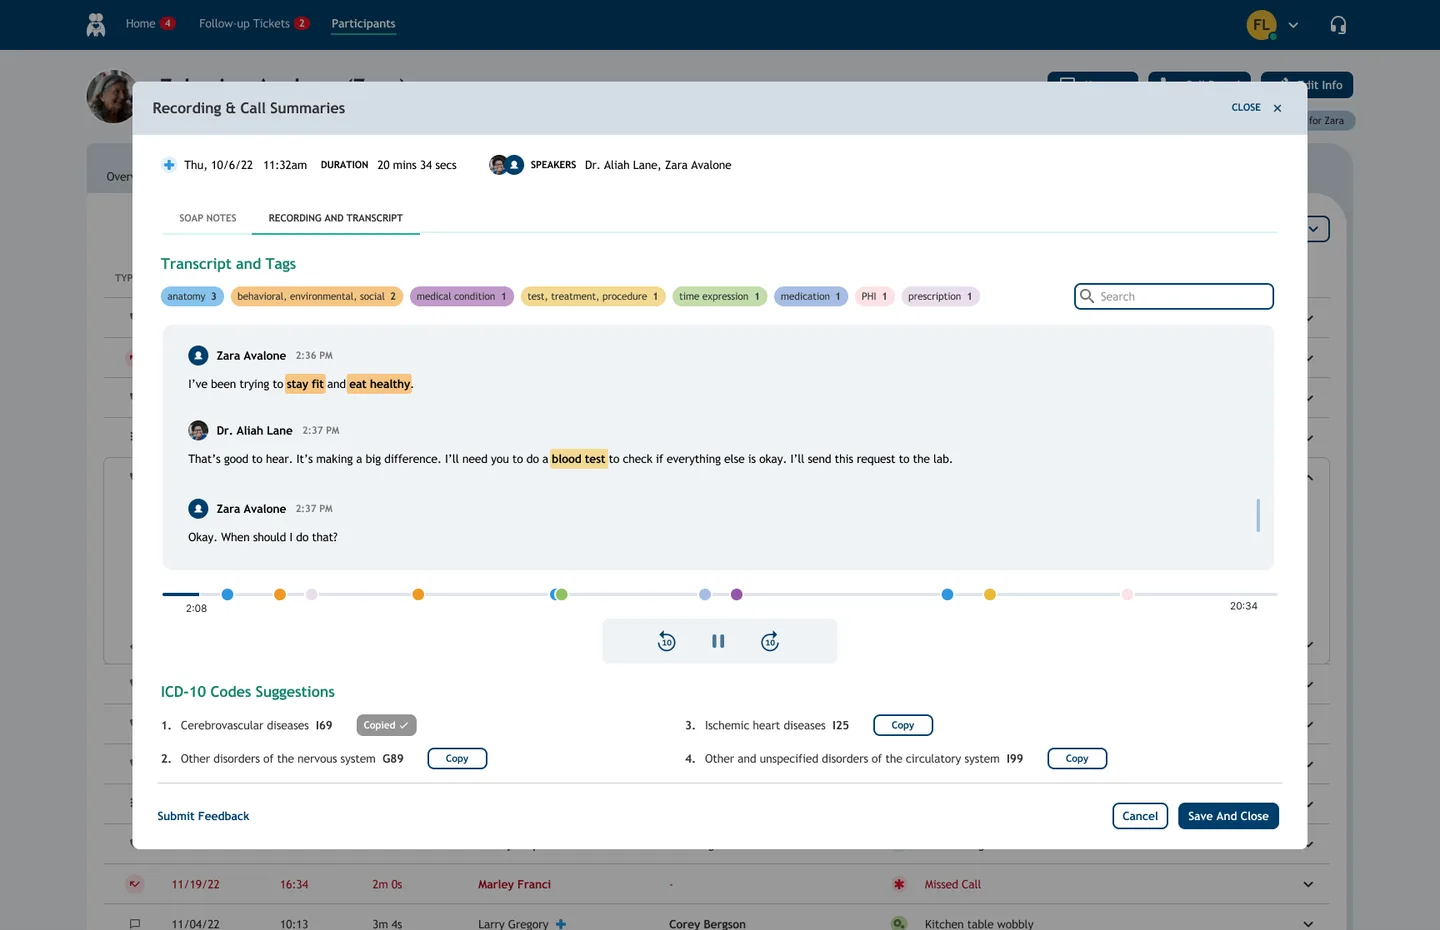Screen dimensions: 1440x930
Task: Enable the PHI tag filter
Action: (873, 296)
